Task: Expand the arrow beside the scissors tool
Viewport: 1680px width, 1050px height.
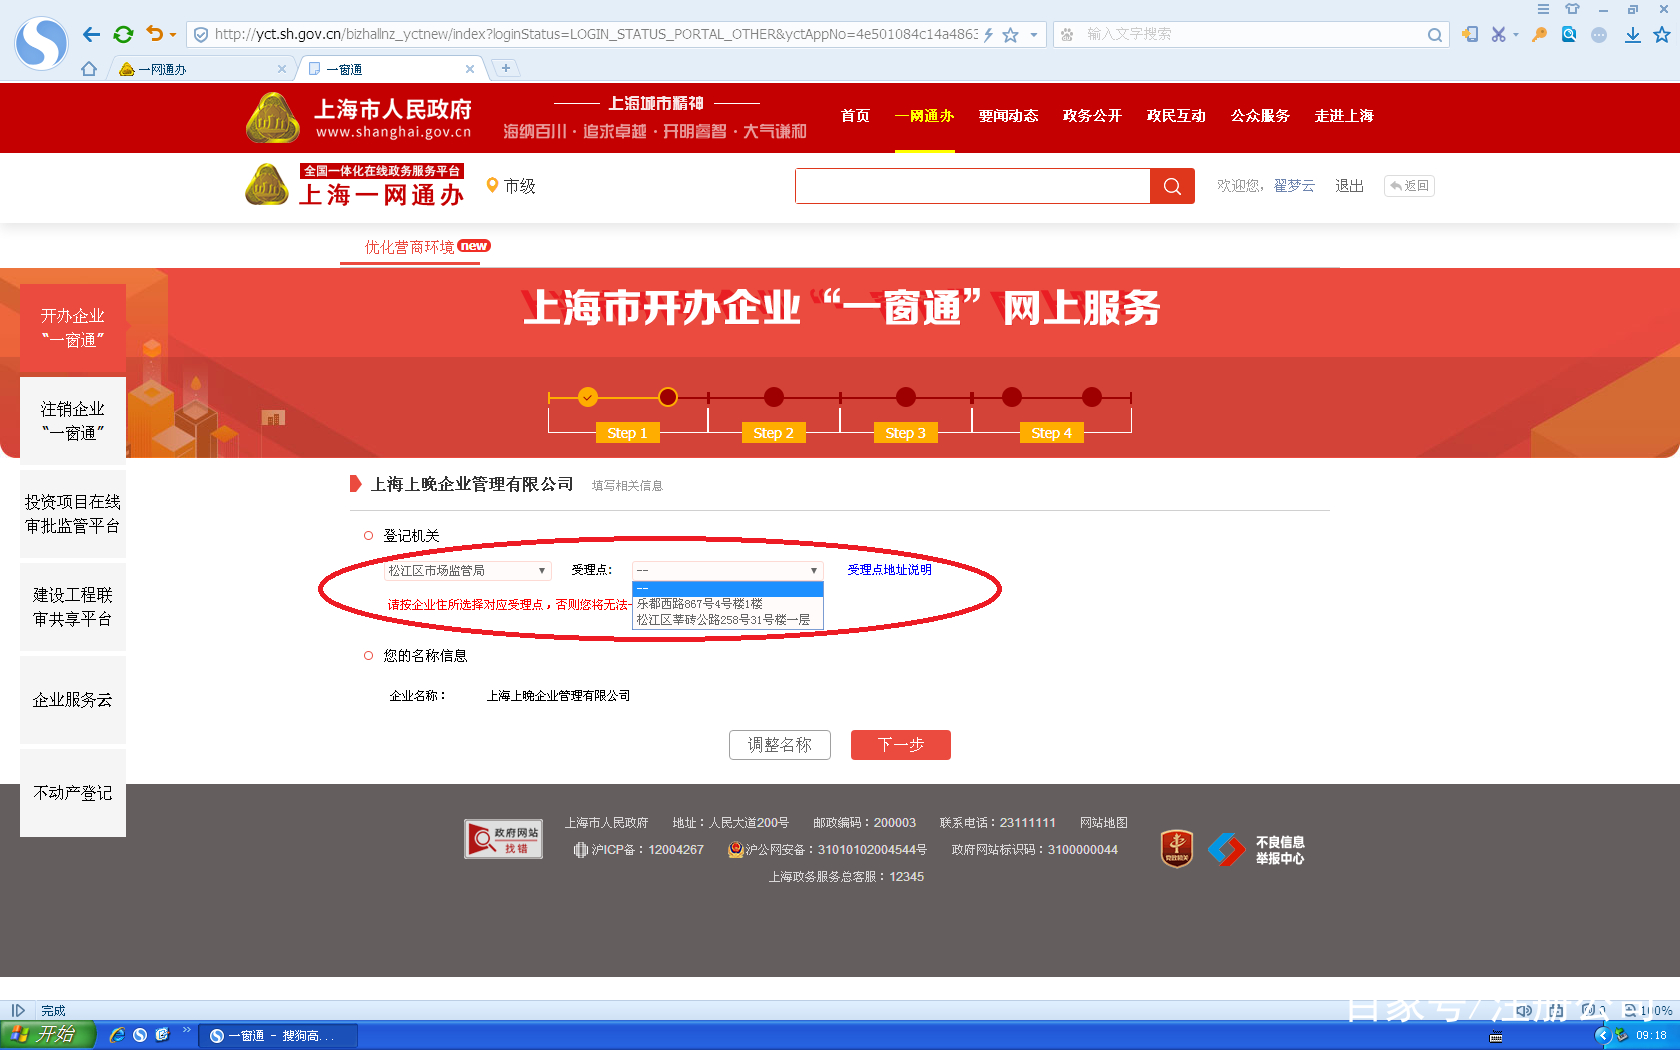Action: [1516, 33]
